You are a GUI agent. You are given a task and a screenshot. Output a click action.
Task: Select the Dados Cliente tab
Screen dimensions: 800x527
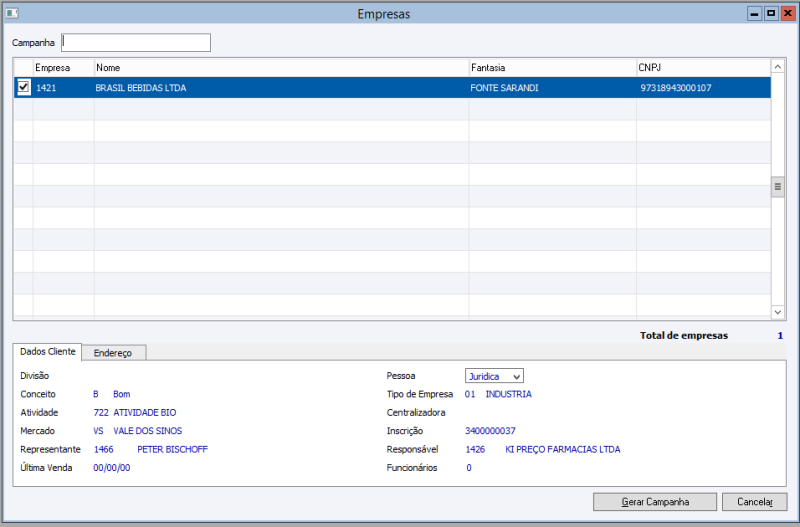coord(48,351)
